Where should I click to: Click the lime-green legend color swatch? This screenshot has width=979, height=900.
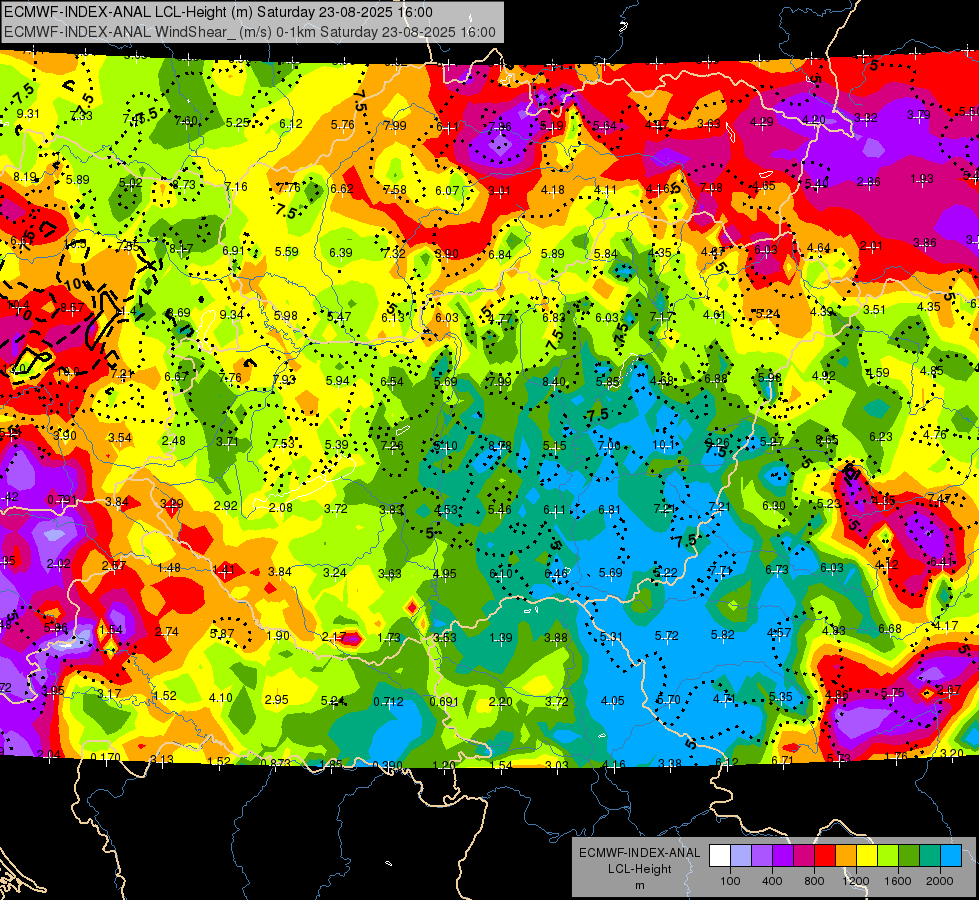click(x=887, y=856)
